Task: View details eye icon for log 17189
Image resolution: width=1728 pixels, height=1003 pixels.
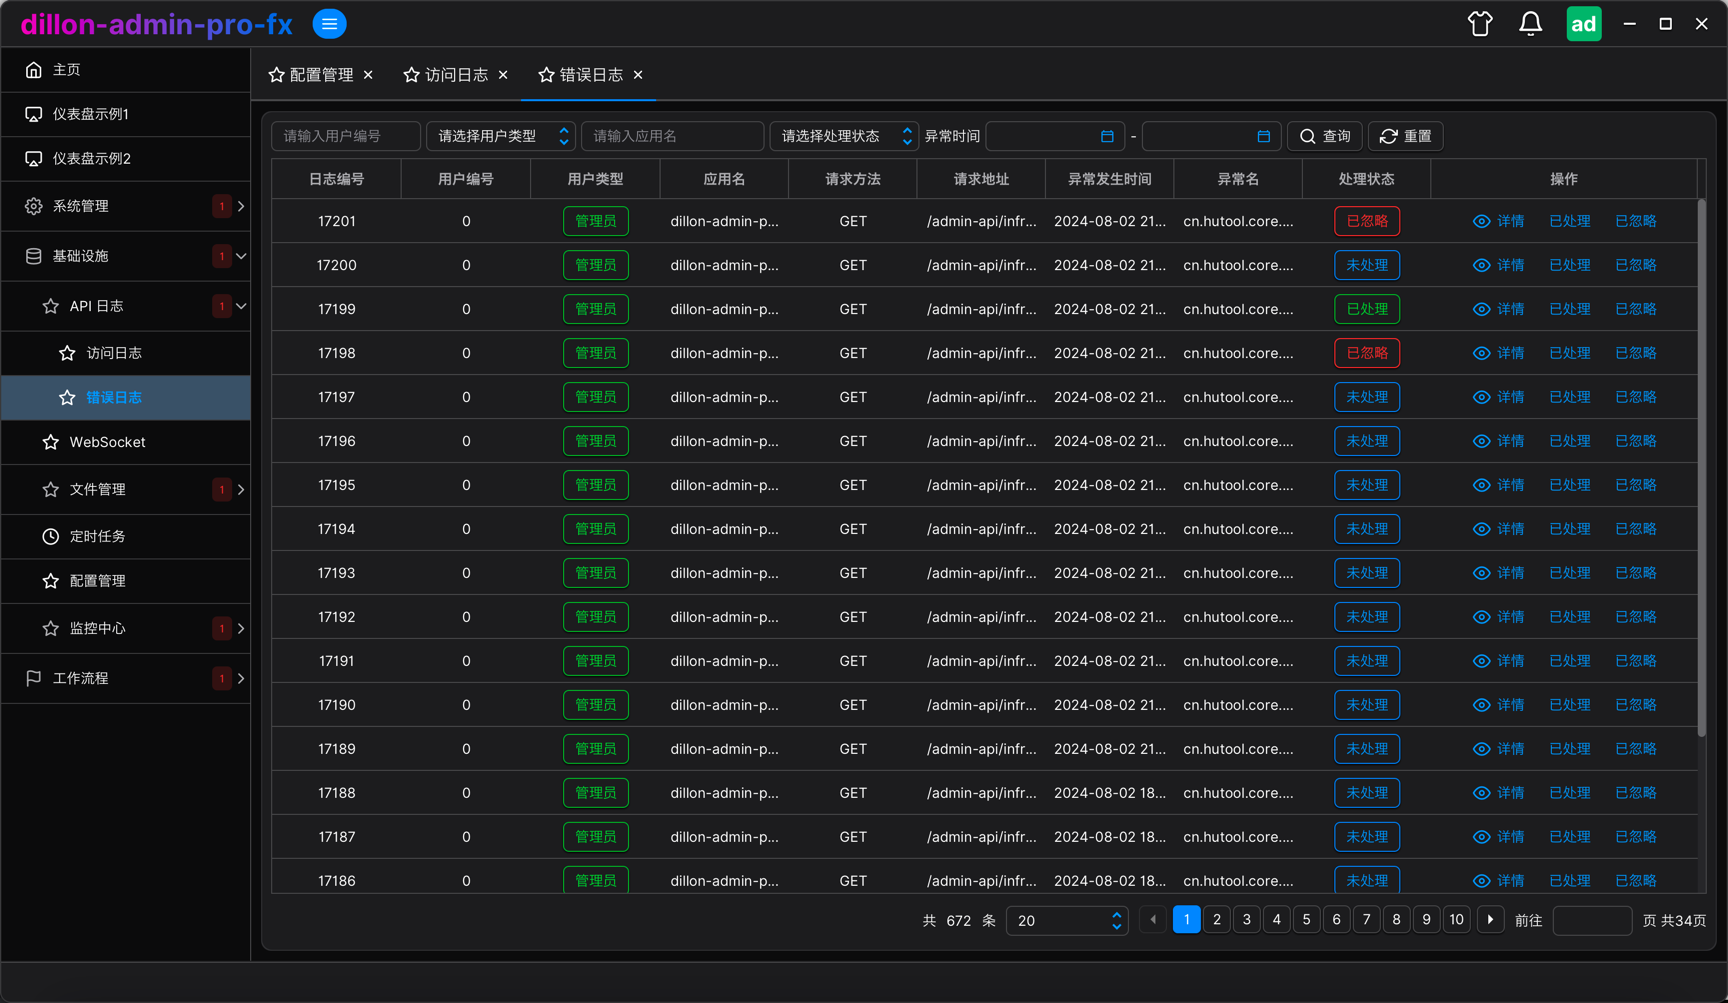Action: [x=1481, y=749]
